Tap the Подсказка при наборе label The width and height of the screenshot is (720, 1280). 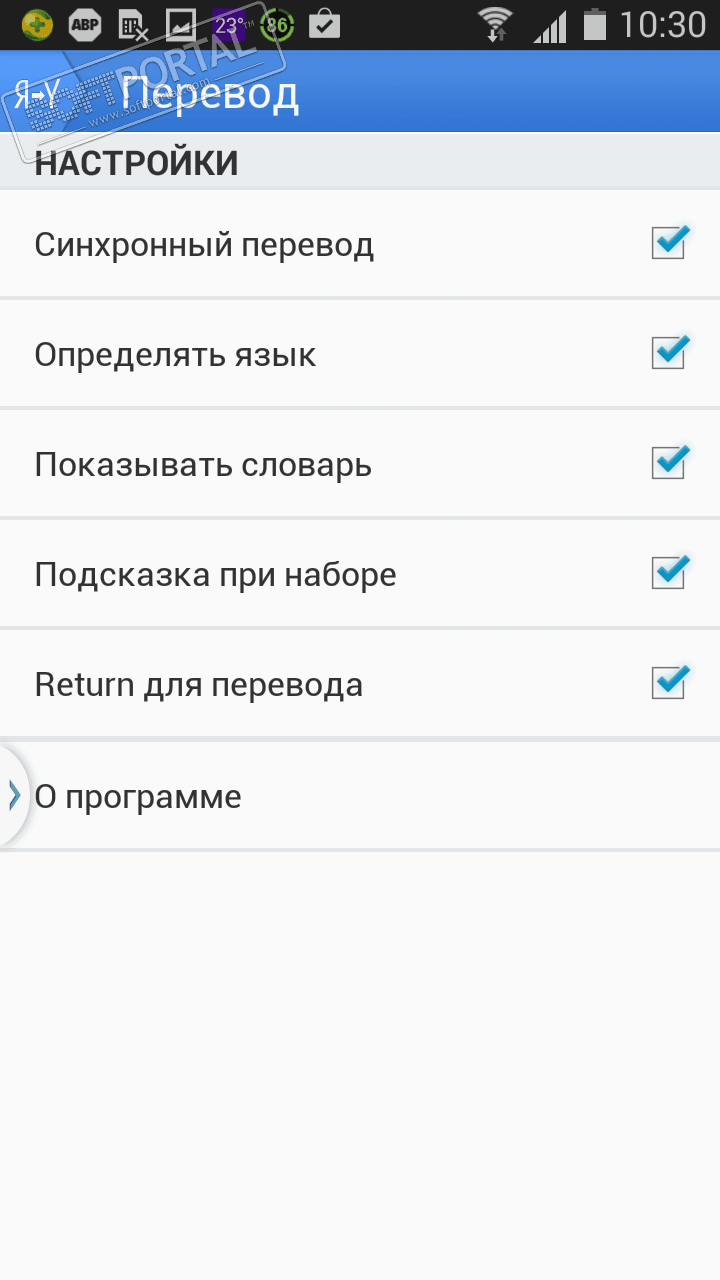tap(215, 575)
